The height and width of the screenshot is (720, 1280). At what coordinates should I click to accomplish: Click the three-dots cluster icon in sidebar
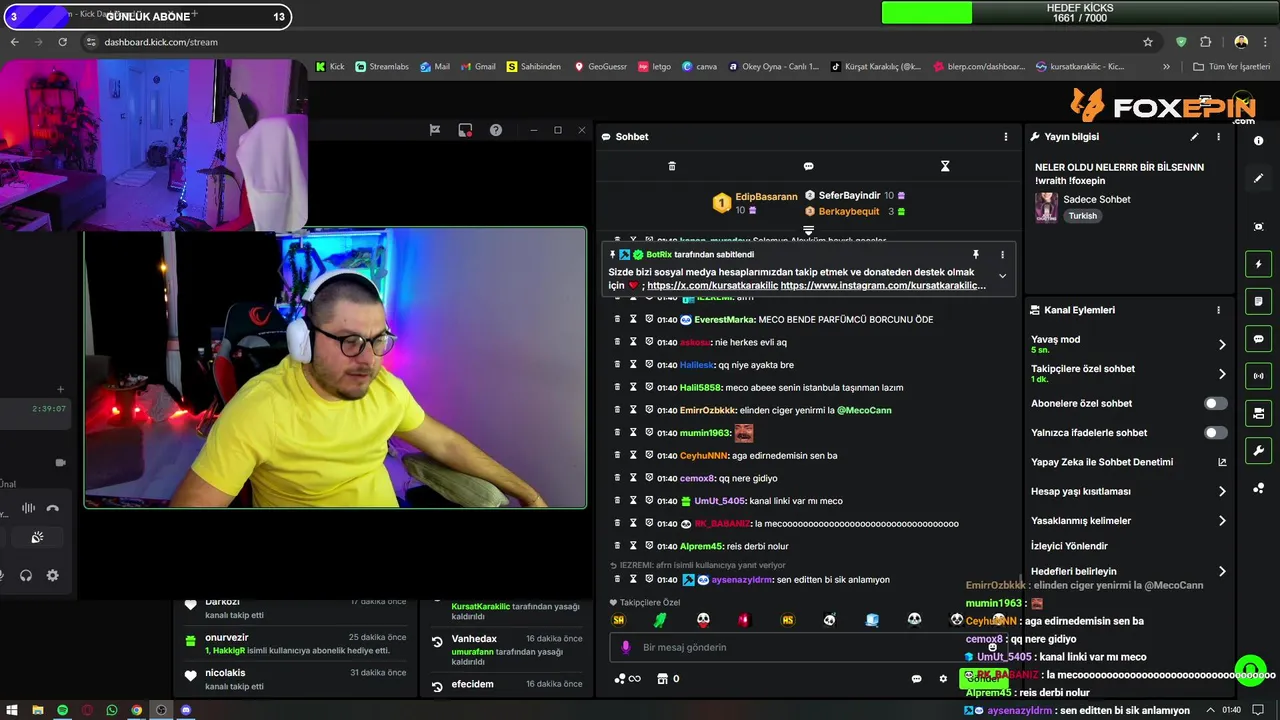1258,488
